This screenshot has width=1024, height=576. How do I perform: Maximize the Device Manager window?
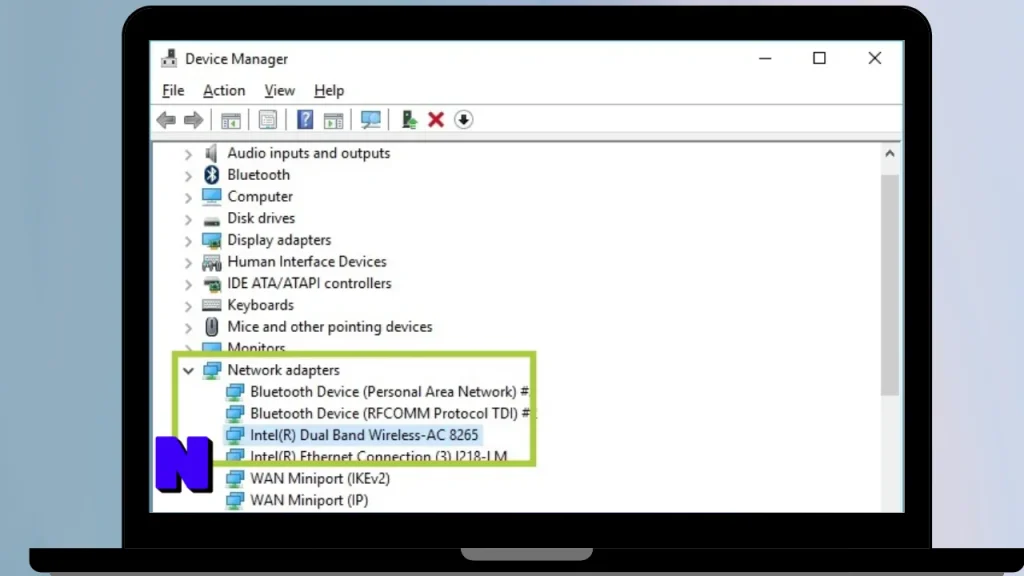click(819, 58)
